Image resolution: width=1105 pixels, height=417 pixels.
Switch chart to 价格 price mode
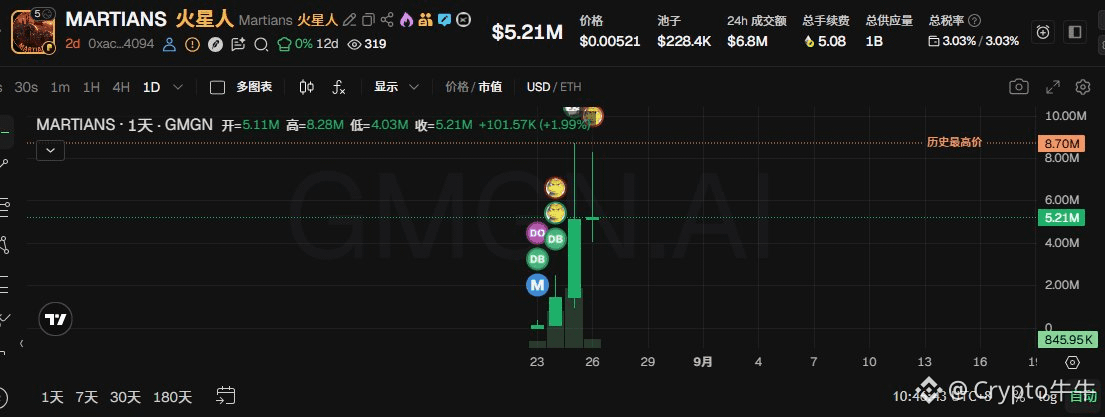coord(457,87)
